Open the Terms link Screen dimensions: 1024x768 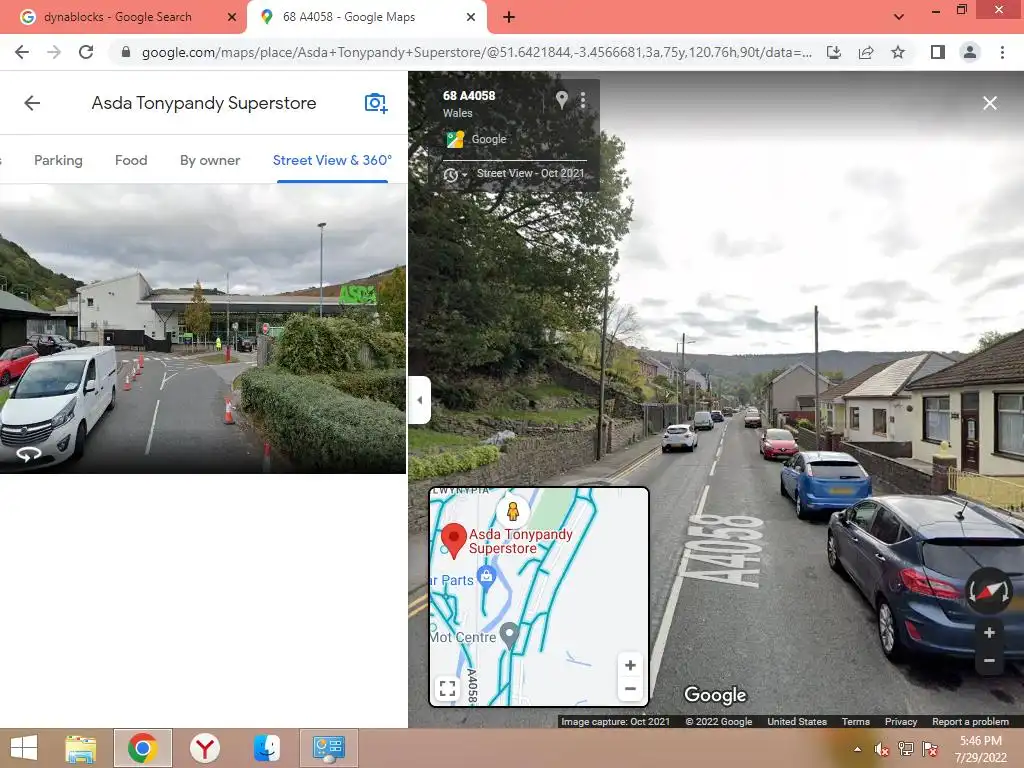point(856,722)
